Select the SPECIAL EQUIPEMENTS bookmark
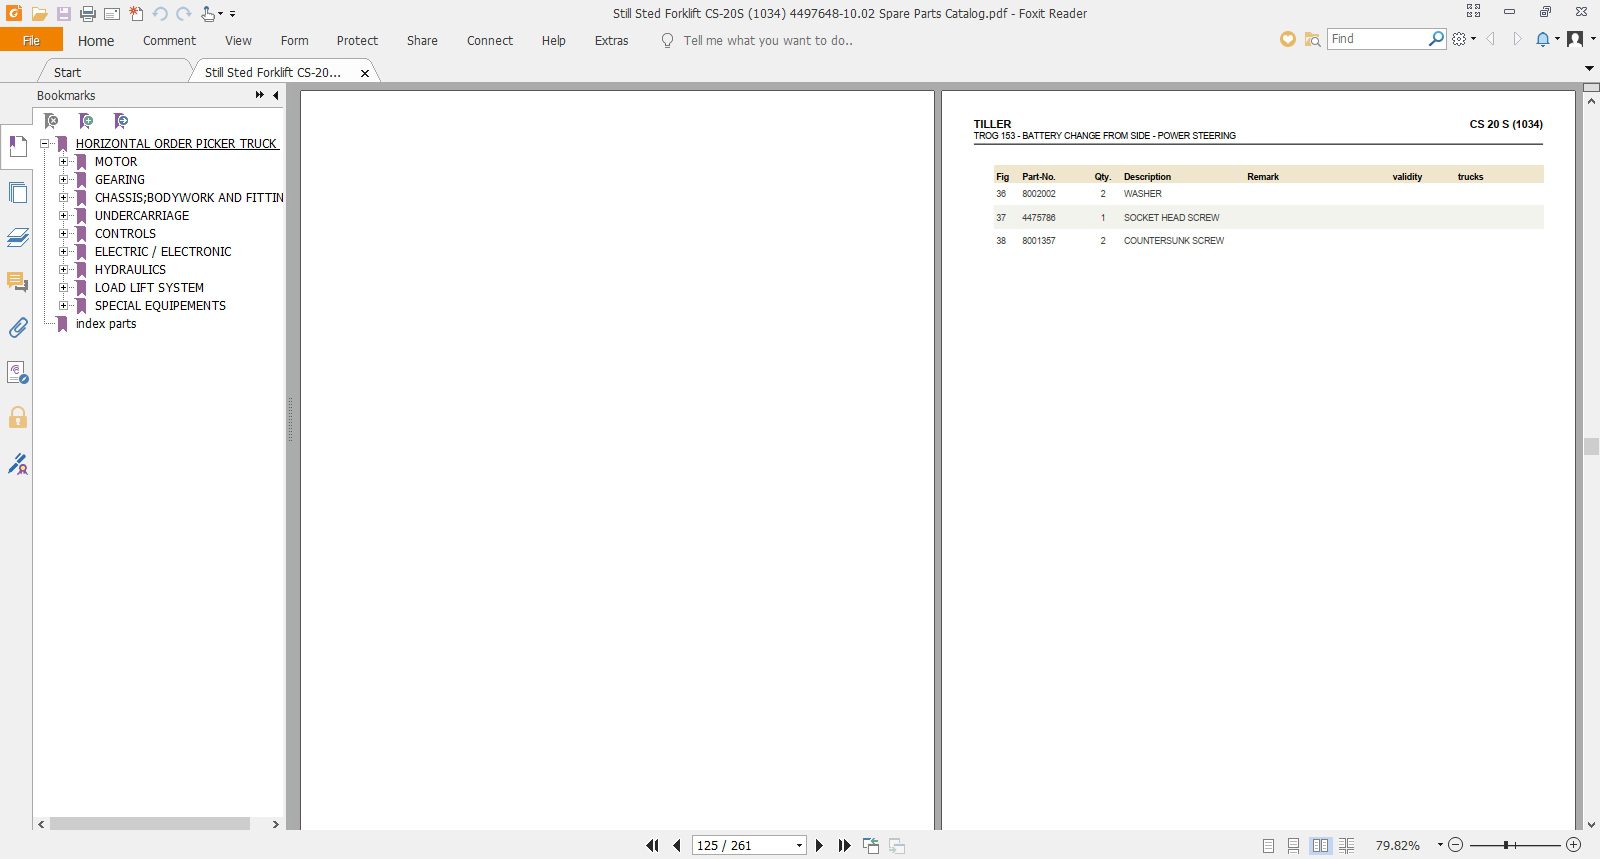This screenshot has height=859, width=1600. pos(160,306)
